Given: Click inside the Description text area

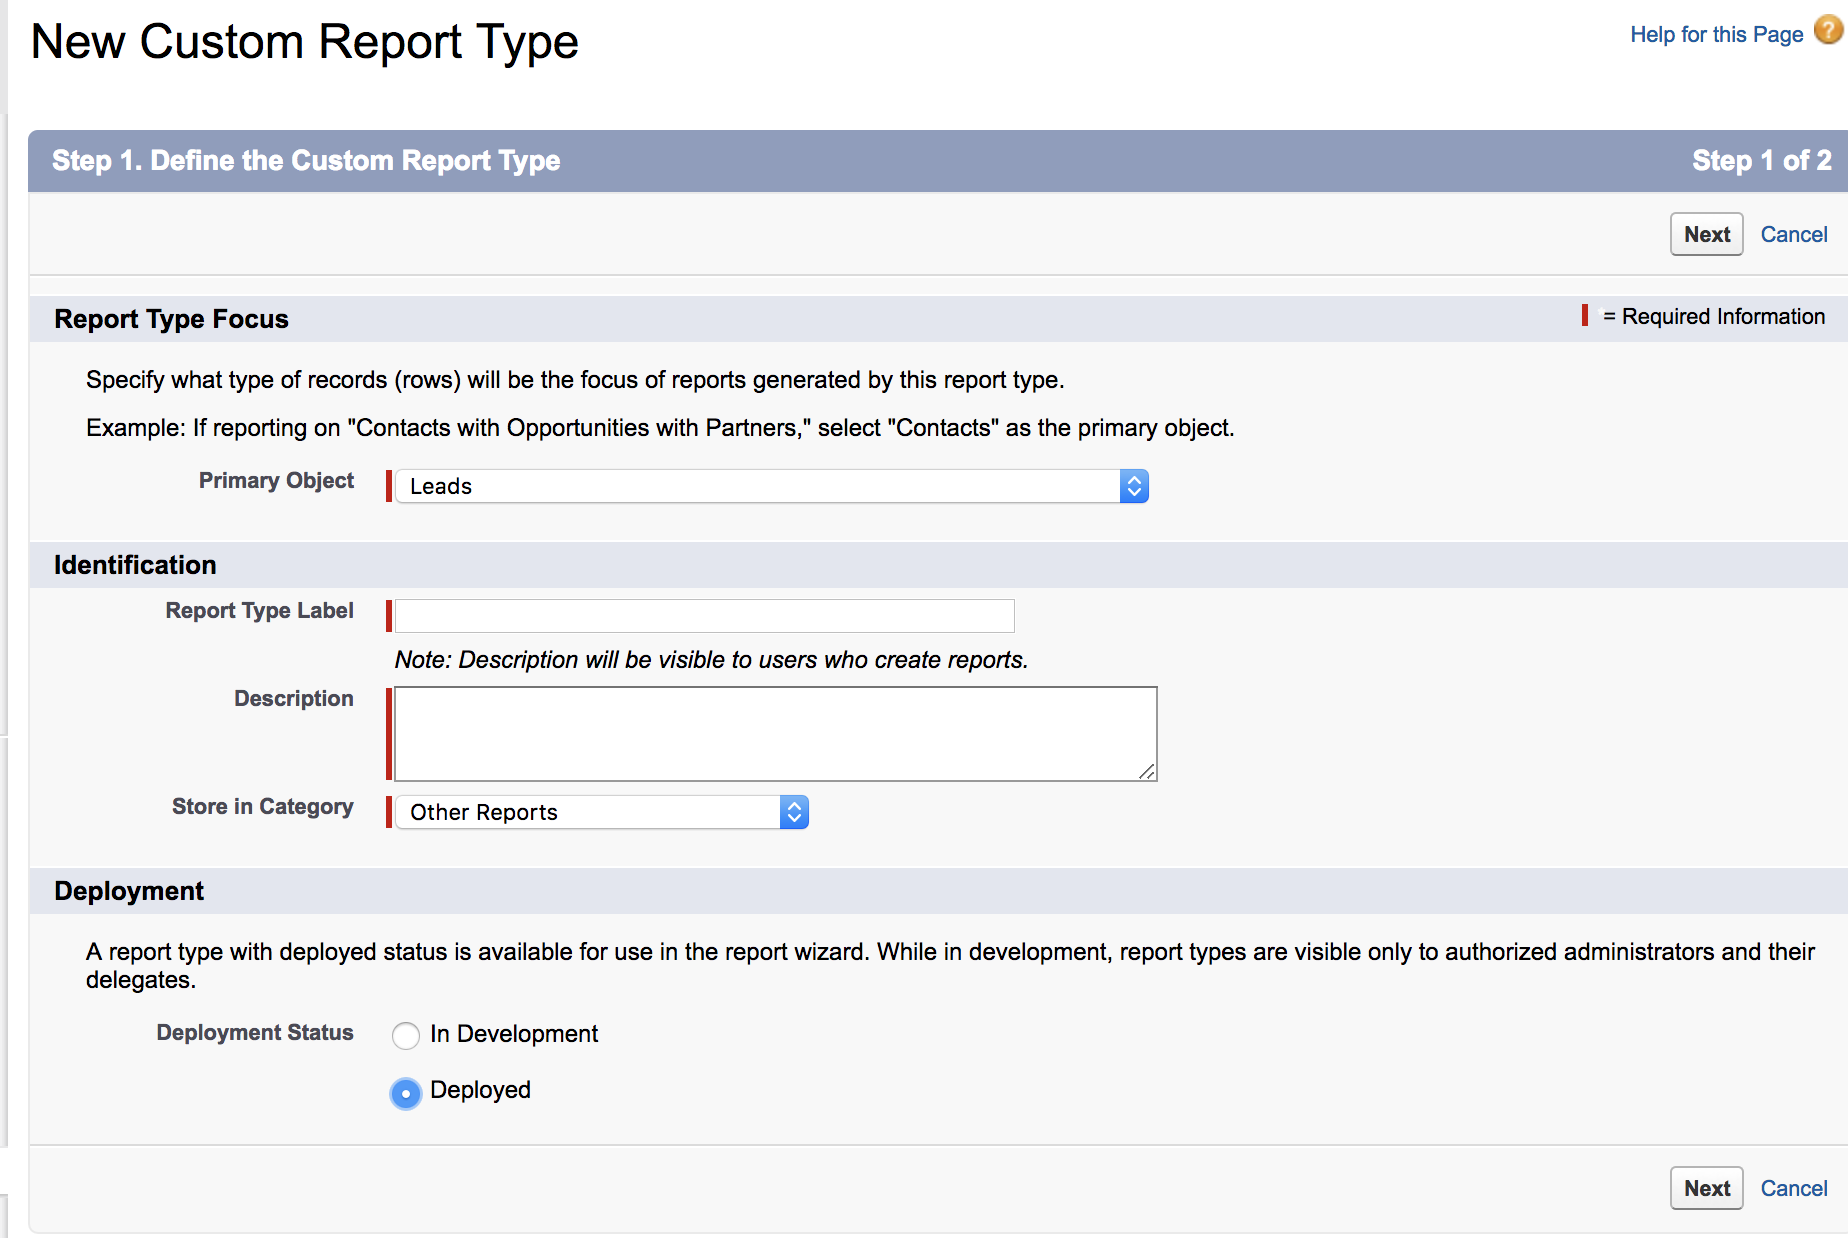Looking at the screenshot, I should pyautogui.click(x=775, y=733).
